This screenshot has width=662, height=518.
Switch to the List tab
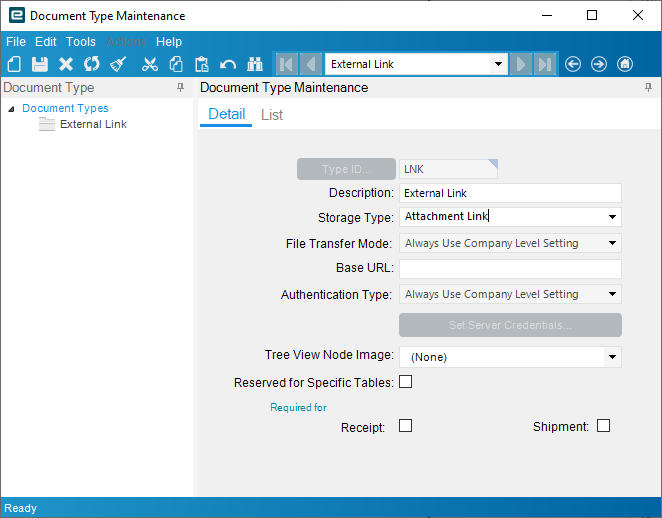click(x=272, y=115)
